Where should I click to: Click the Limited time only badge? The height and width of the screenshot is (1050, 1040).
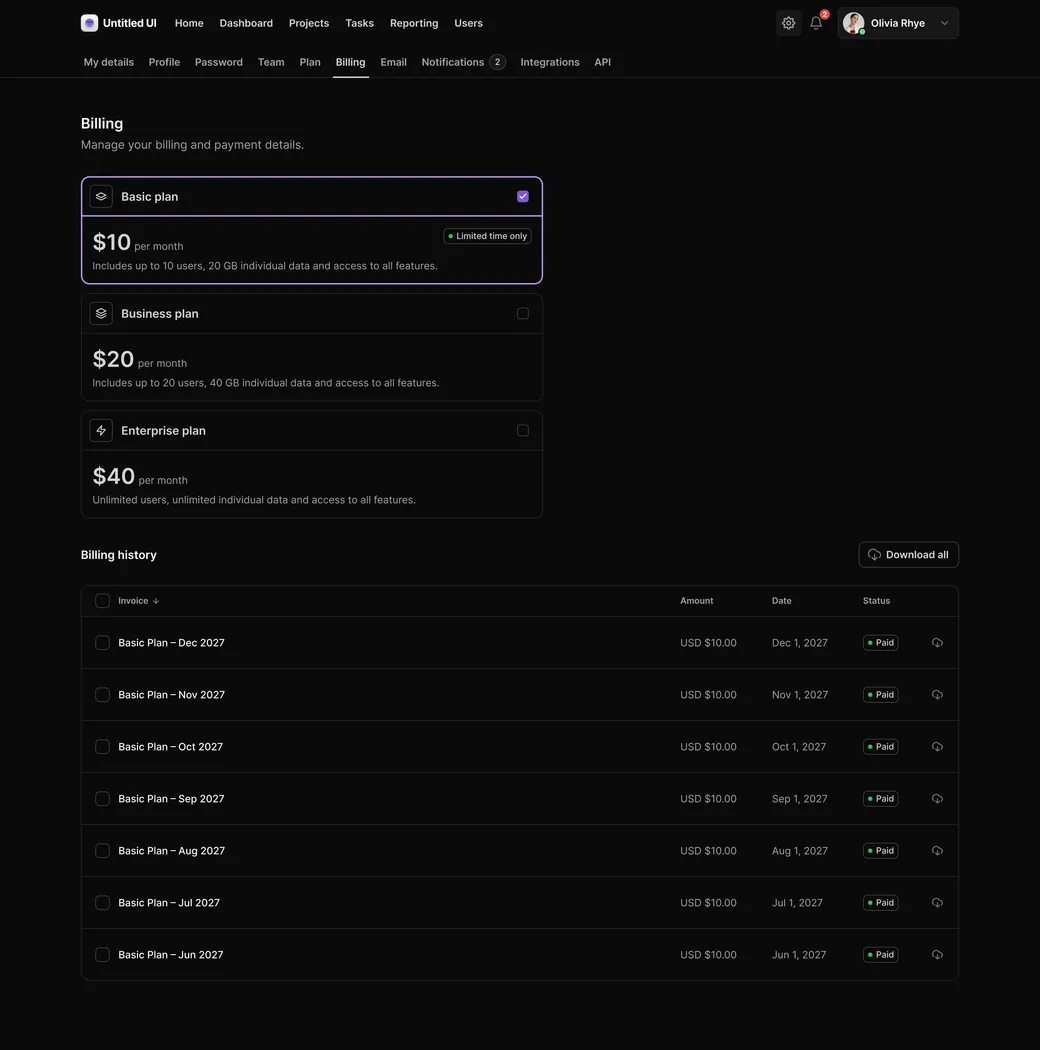pyautogui.click(x=488, y=236)
